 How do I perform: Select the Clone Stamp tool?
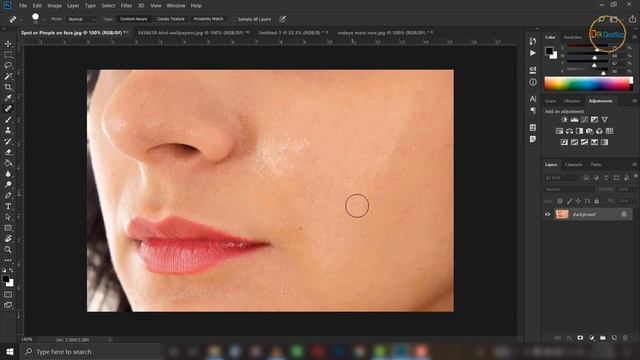tap(8, 130)
